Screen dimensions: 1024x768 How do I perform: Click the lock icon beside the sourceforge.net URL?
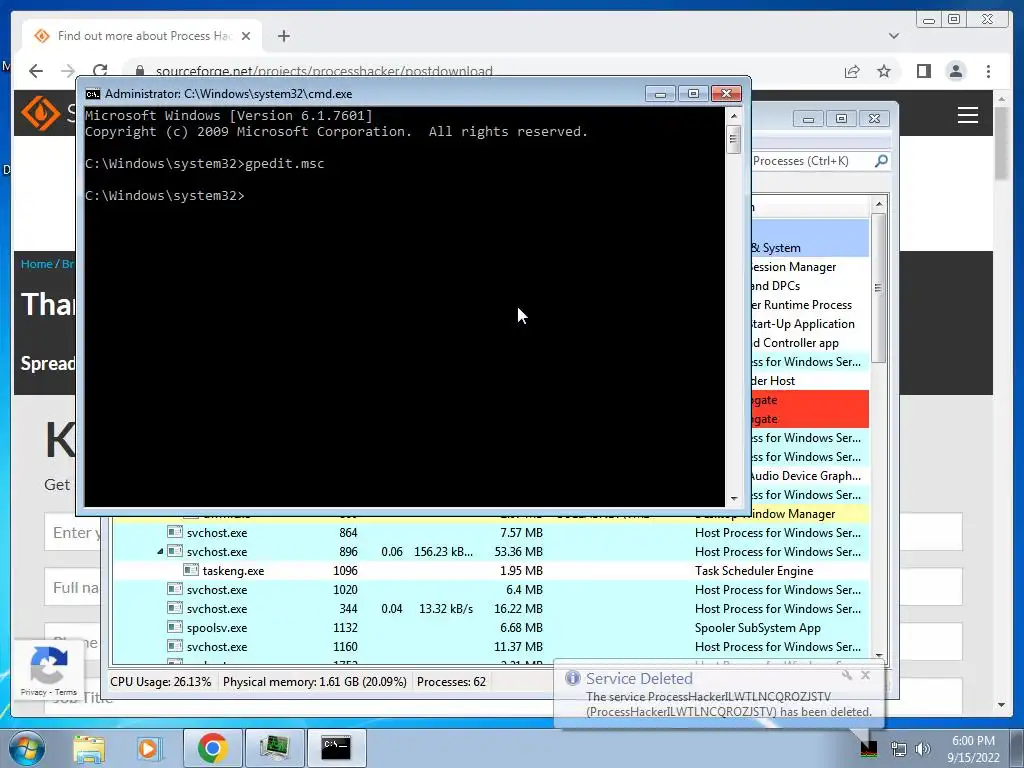point(139,71)
